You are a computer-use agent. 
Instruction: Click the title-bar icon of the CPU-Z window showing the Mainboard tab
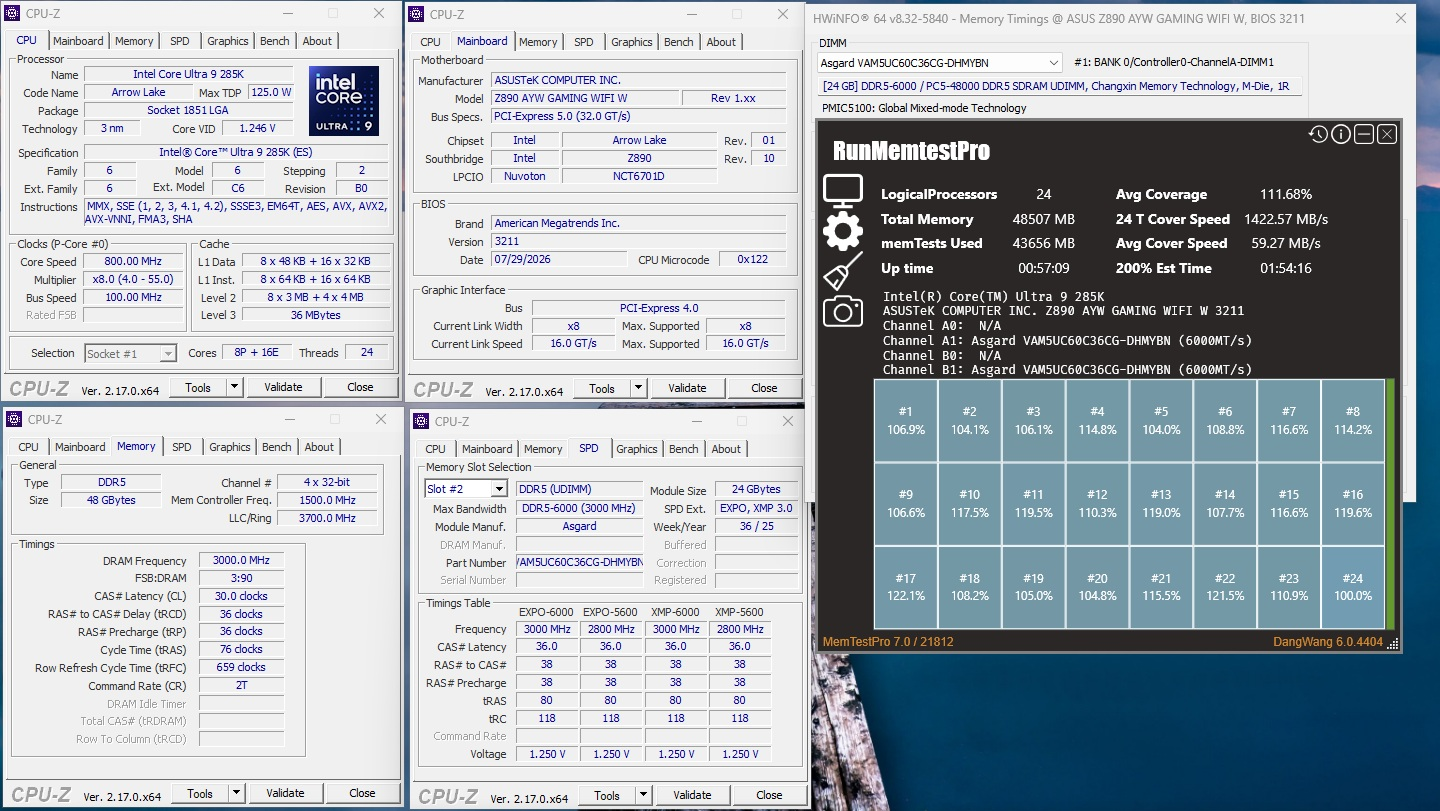click(x=417, y=14)
